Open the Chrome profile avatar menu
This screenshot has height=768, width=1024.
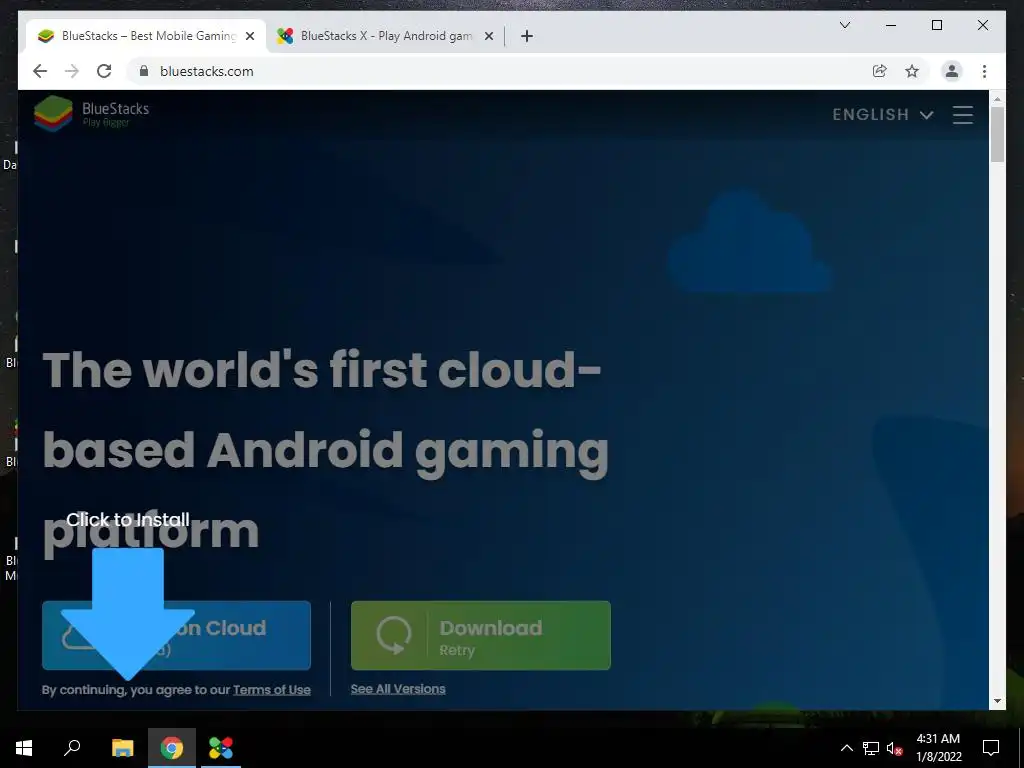pyautogui.click(x=952, y=71)
